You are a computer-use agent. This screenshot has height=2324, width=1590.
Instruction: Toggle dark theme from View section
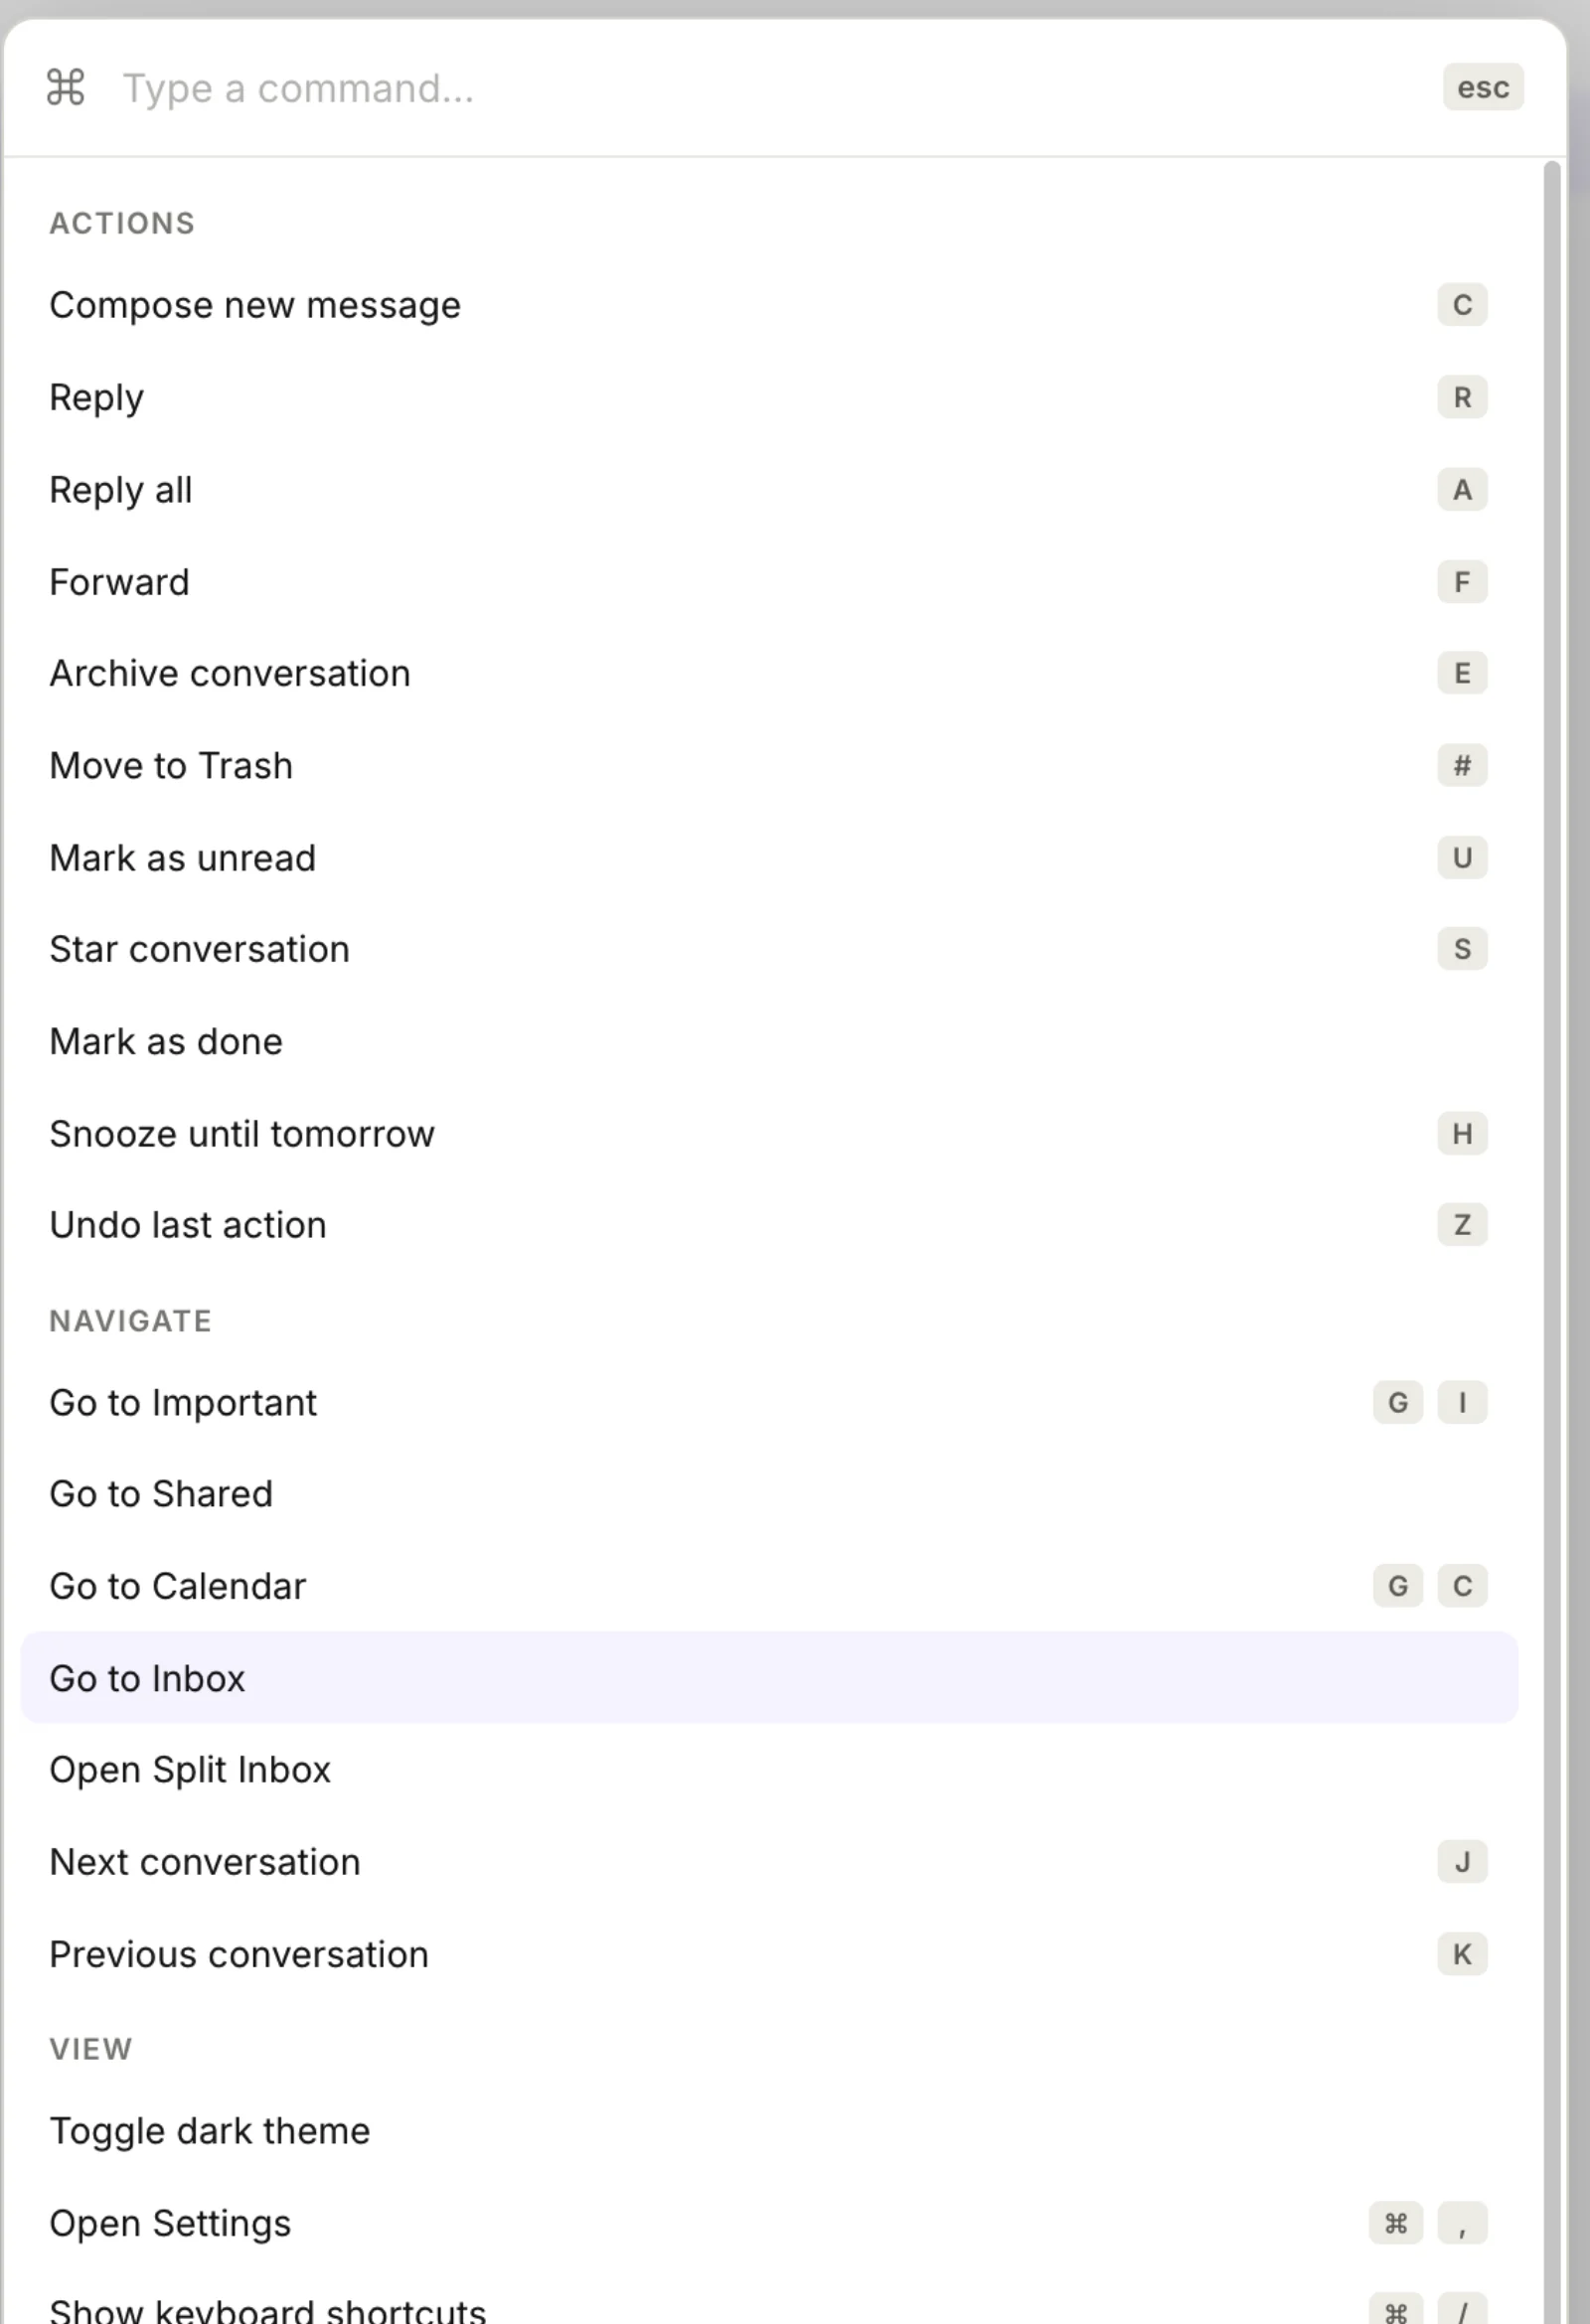(769, 2131)
